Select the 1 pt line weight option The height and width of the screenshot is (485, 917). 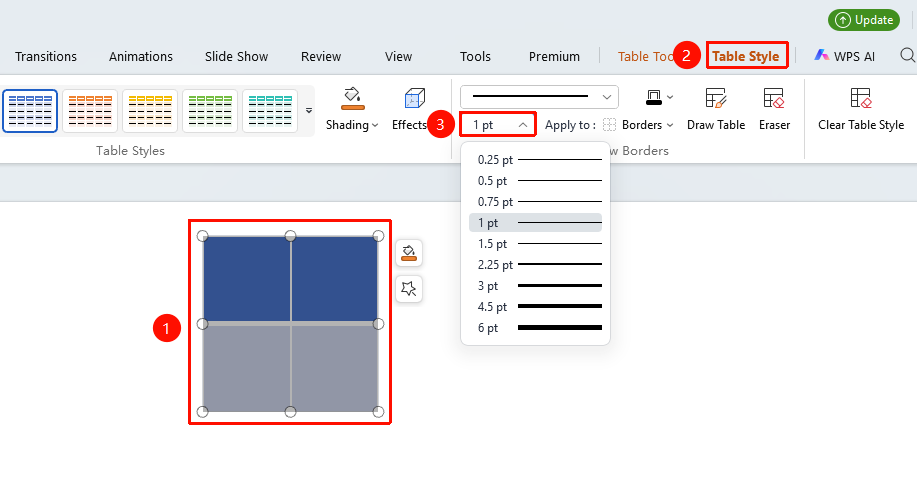point(535,223)
